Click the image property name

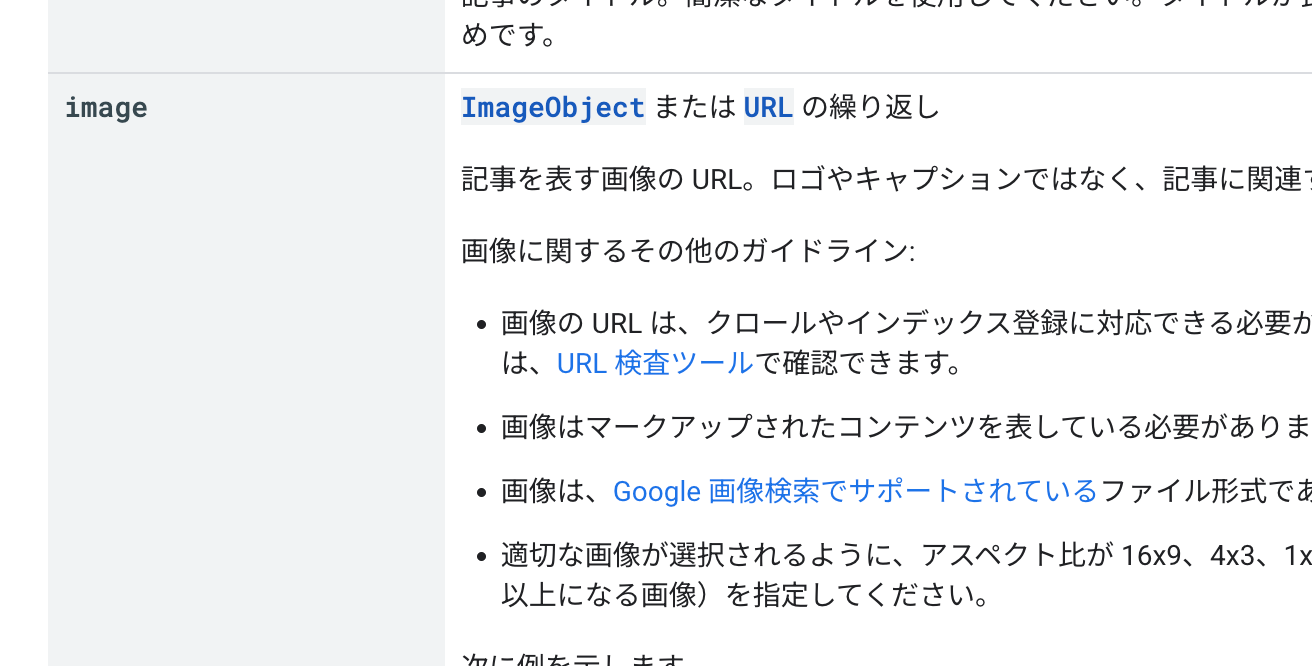click(x=106, y=108)
